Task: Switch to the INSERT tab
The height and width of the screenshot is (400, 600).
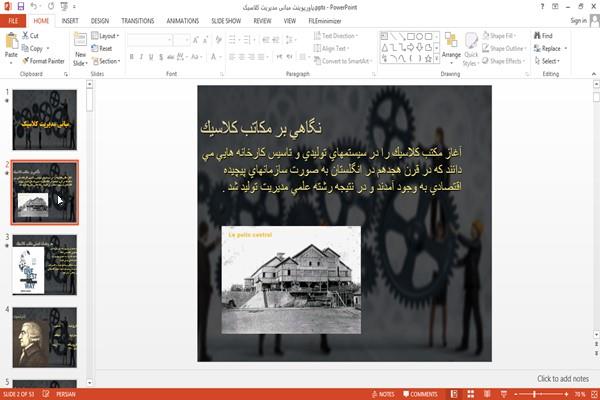Action: [x=70, y=21]
